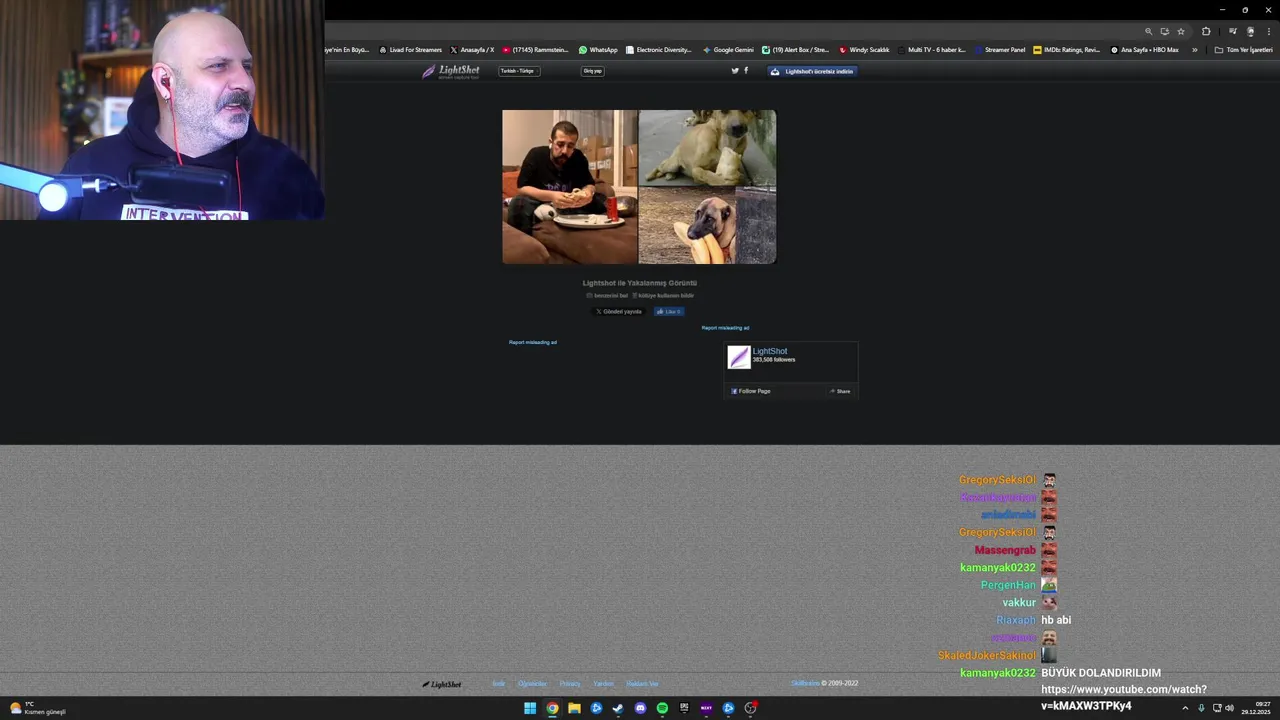Open the Turkish - Türkçe language dropdown
This screenshot has width=1280, height=720.
519,71
